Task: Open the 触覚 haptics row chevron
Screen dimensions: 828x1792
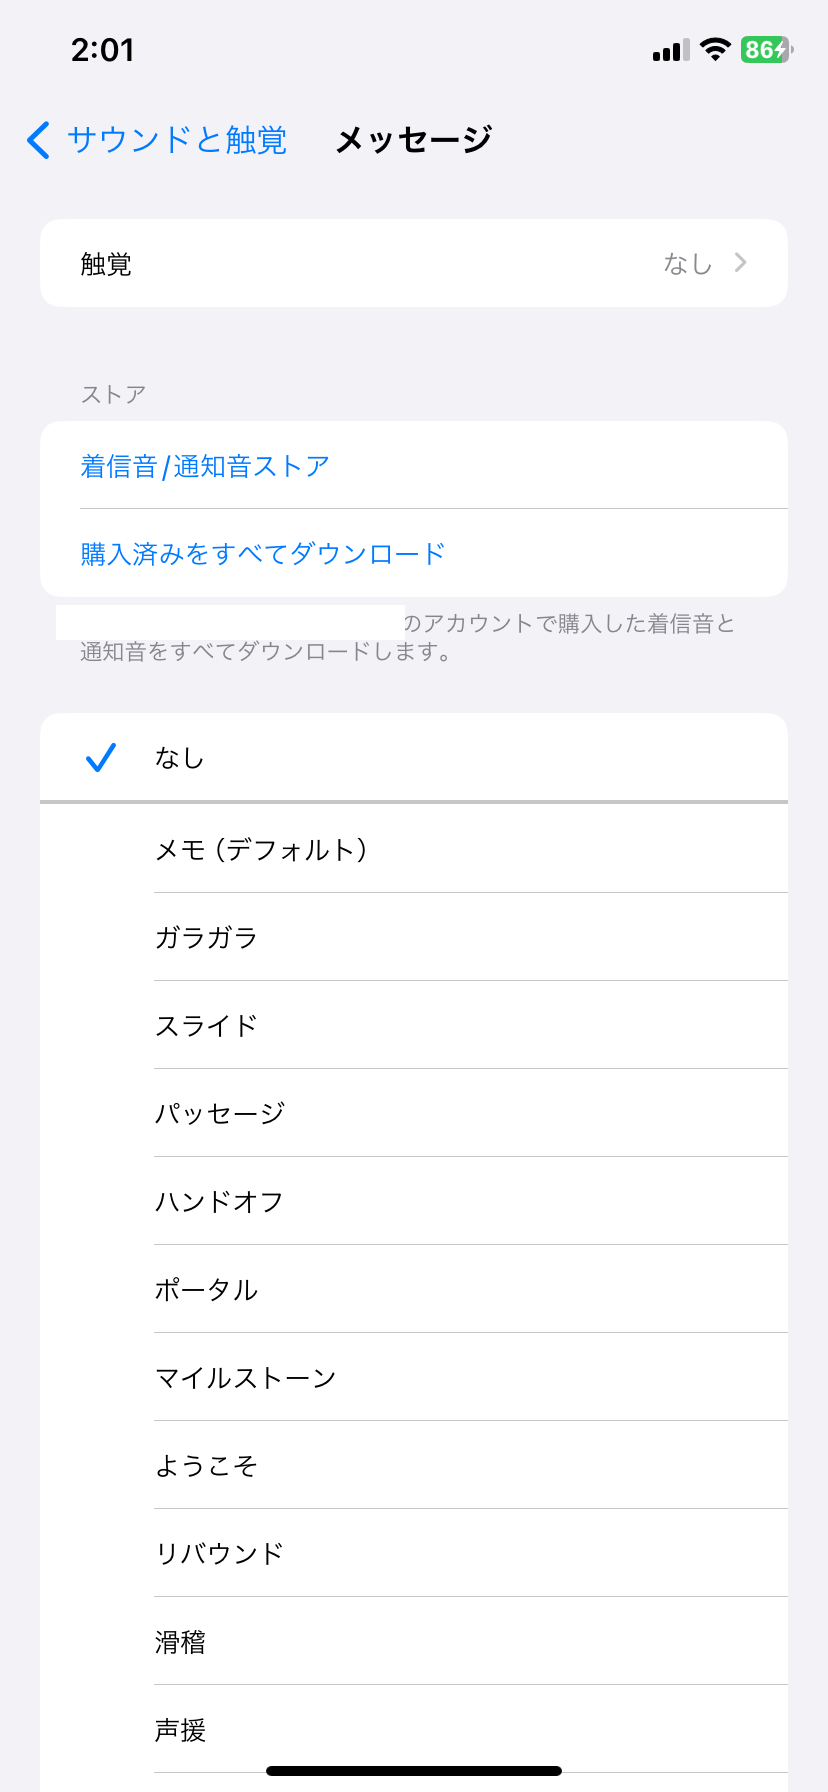Action: click(740, 263)
